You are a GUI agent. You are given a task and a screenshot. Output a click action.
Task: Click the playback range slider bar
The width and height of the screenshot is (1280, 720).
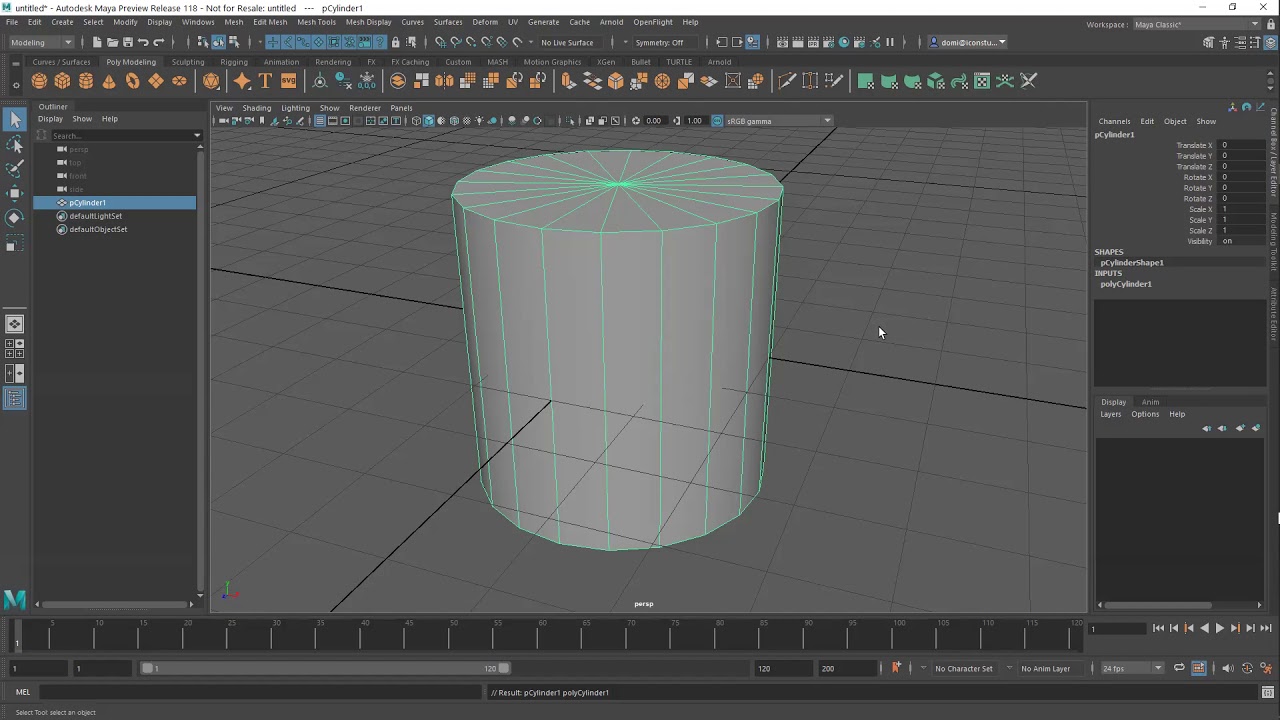point(325,668)
